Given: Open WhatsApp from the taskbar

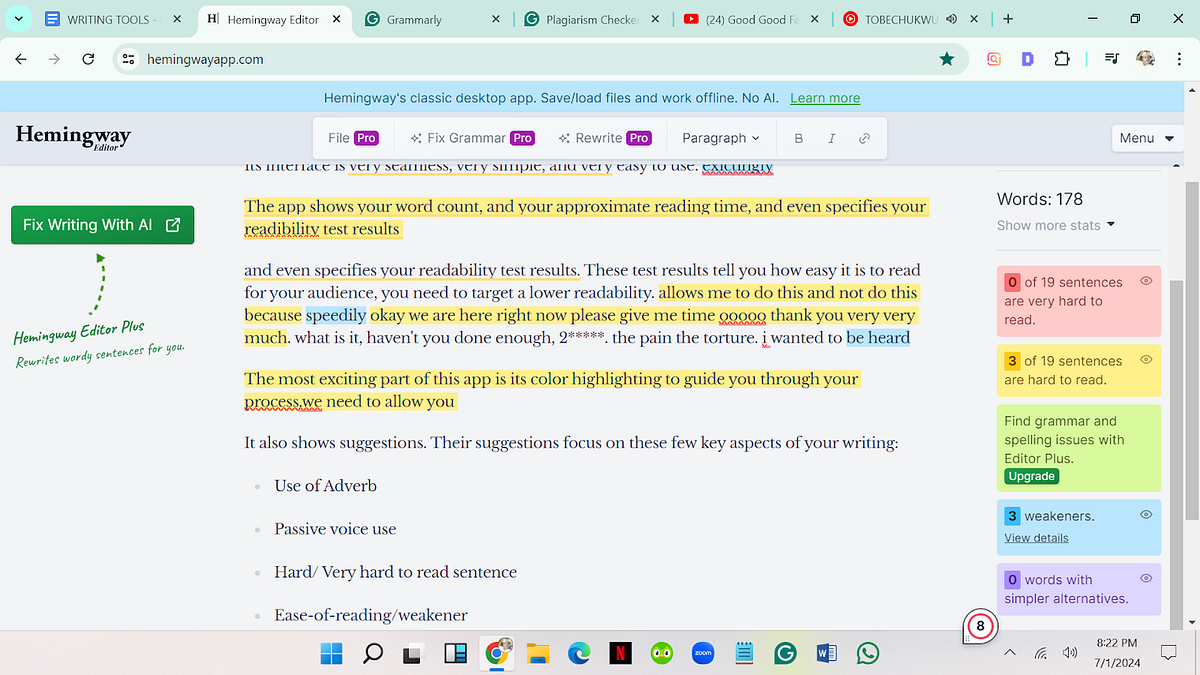Looking at the screenshot, I should point(868,654).
